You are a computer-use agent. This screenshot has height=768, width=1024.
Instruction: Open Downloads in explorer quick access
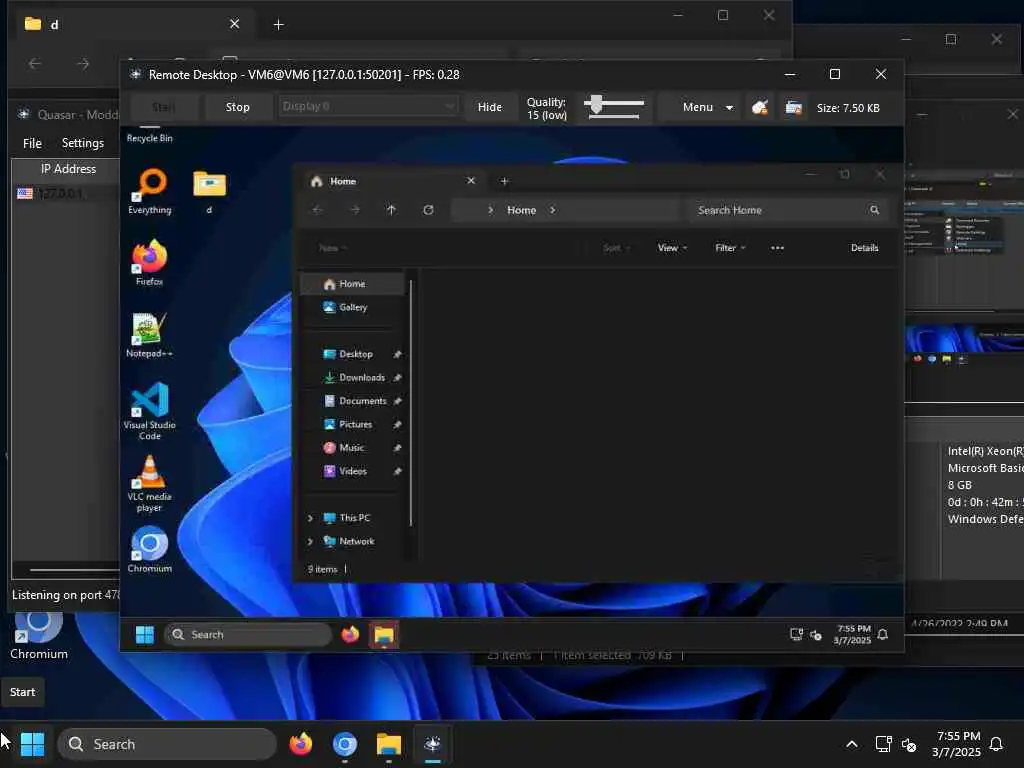(x=362, y=377)
